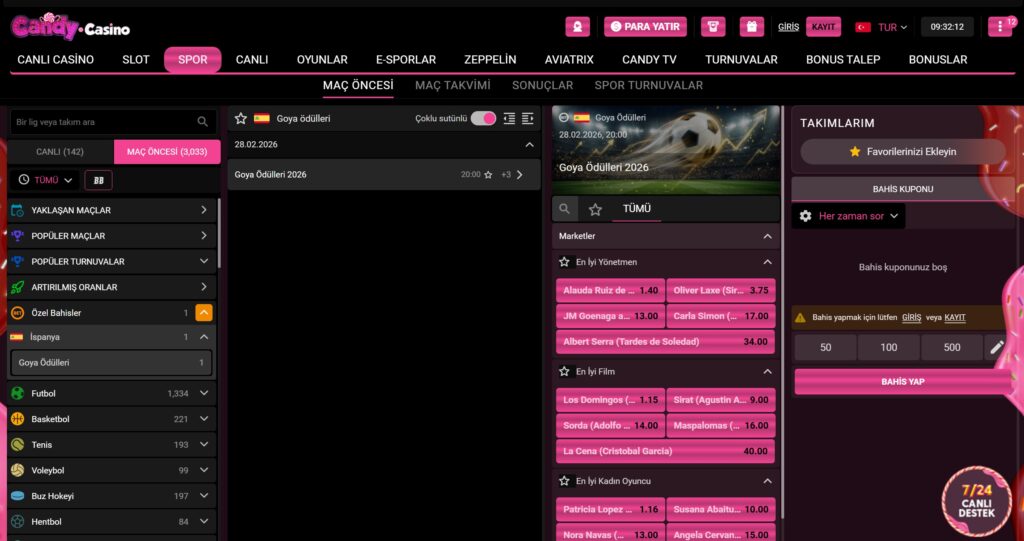The height and width of the screenshot is (541, 1024).
Task: Open the Goya Ödülleri 2026 match row
Action: click(x=383, y=174)
